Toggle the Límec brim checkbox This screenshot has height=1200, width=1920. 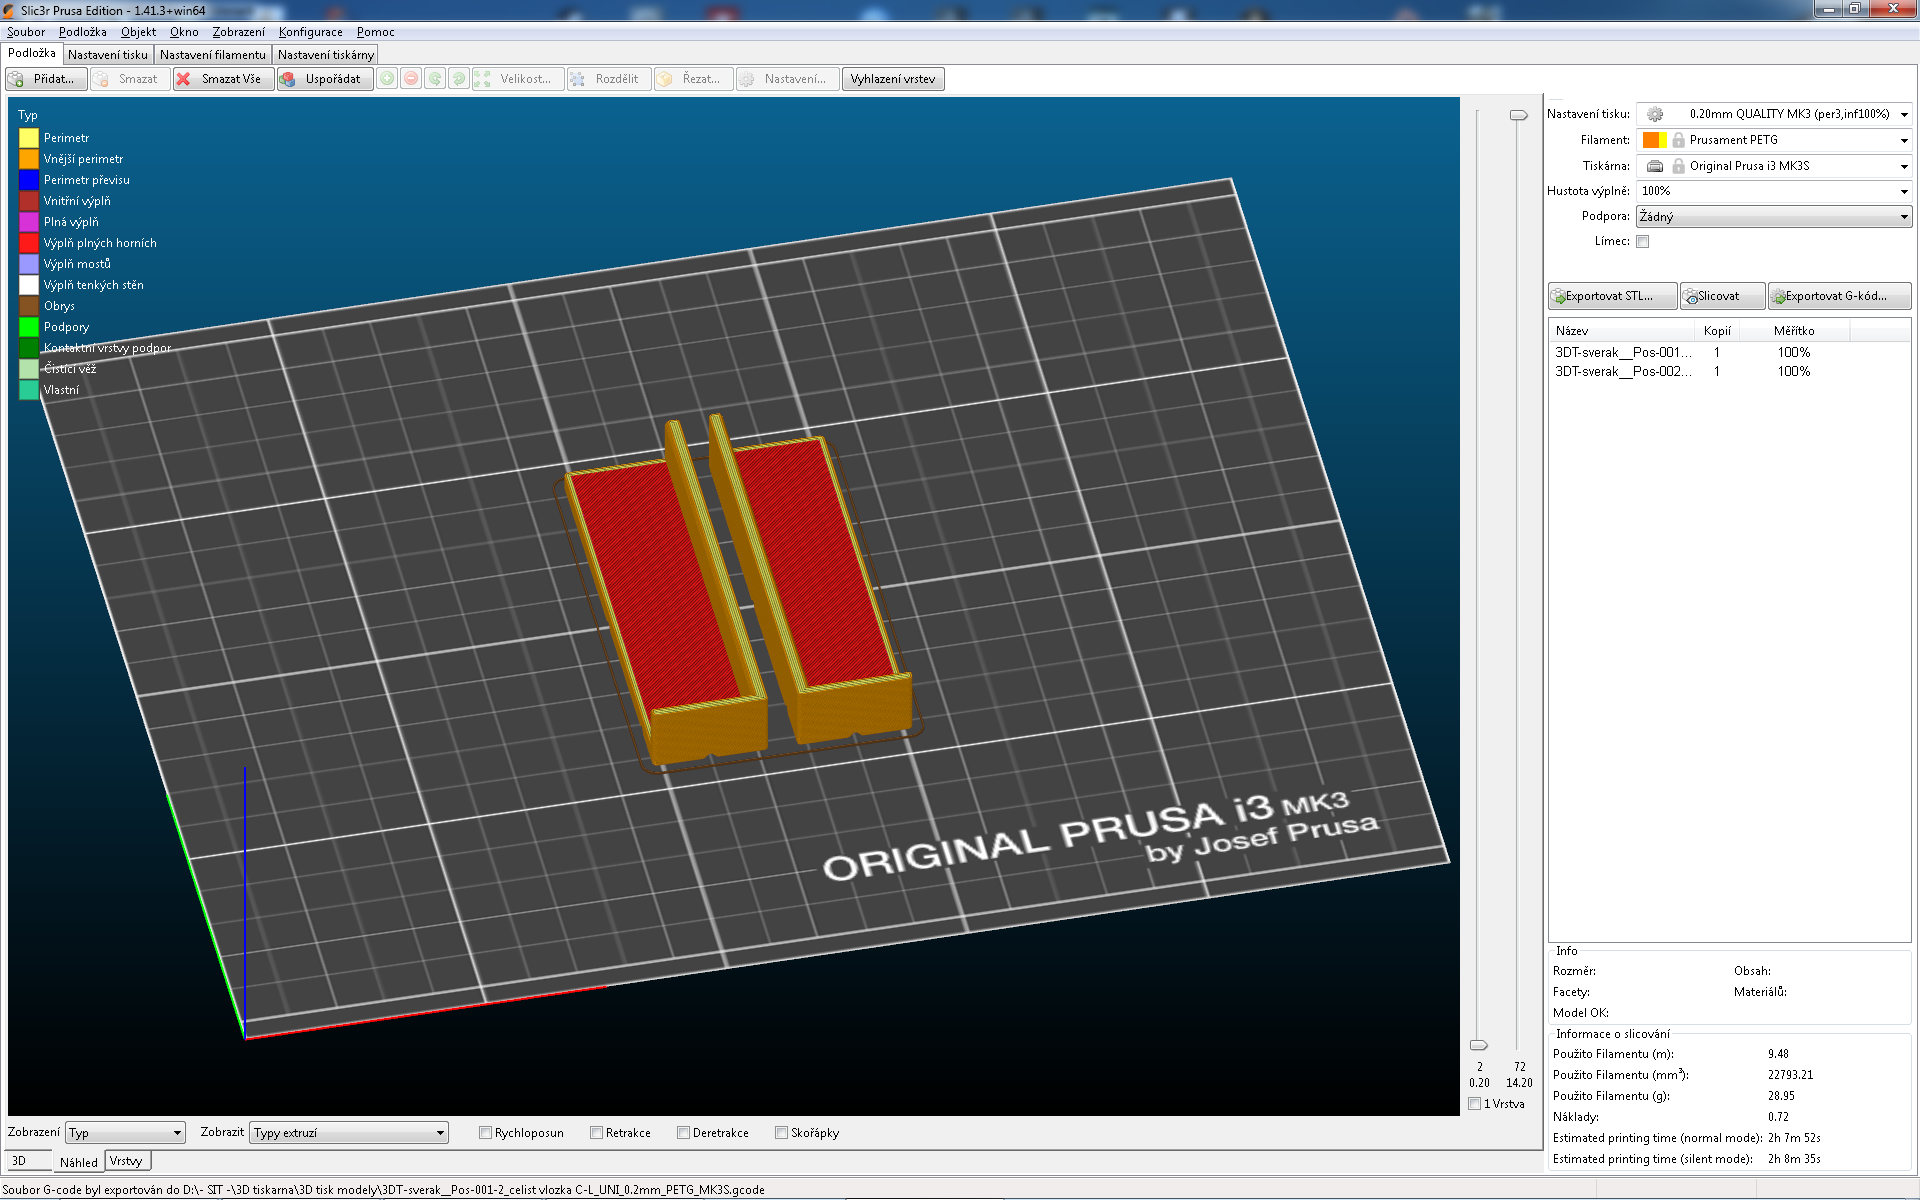(x=1642, y=241)
